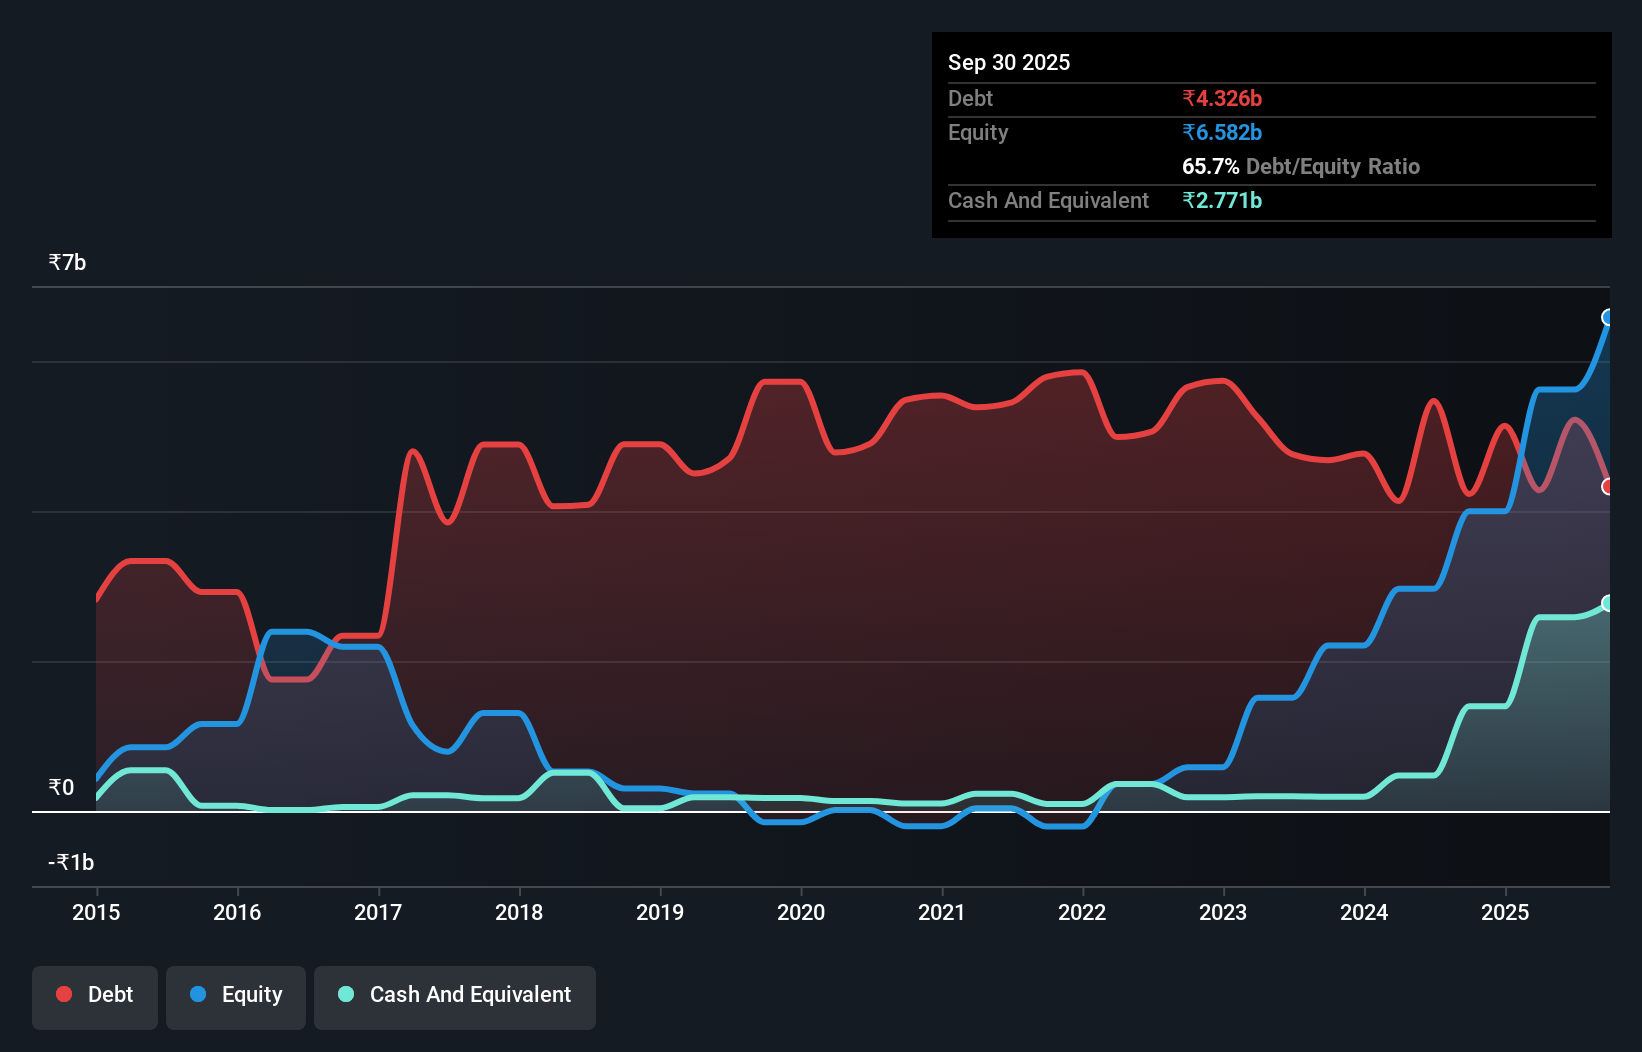Open the Cash And Equivalent tooltip row
The width and height of the screenshot is (1642, 1052).
click(1048, 200)
